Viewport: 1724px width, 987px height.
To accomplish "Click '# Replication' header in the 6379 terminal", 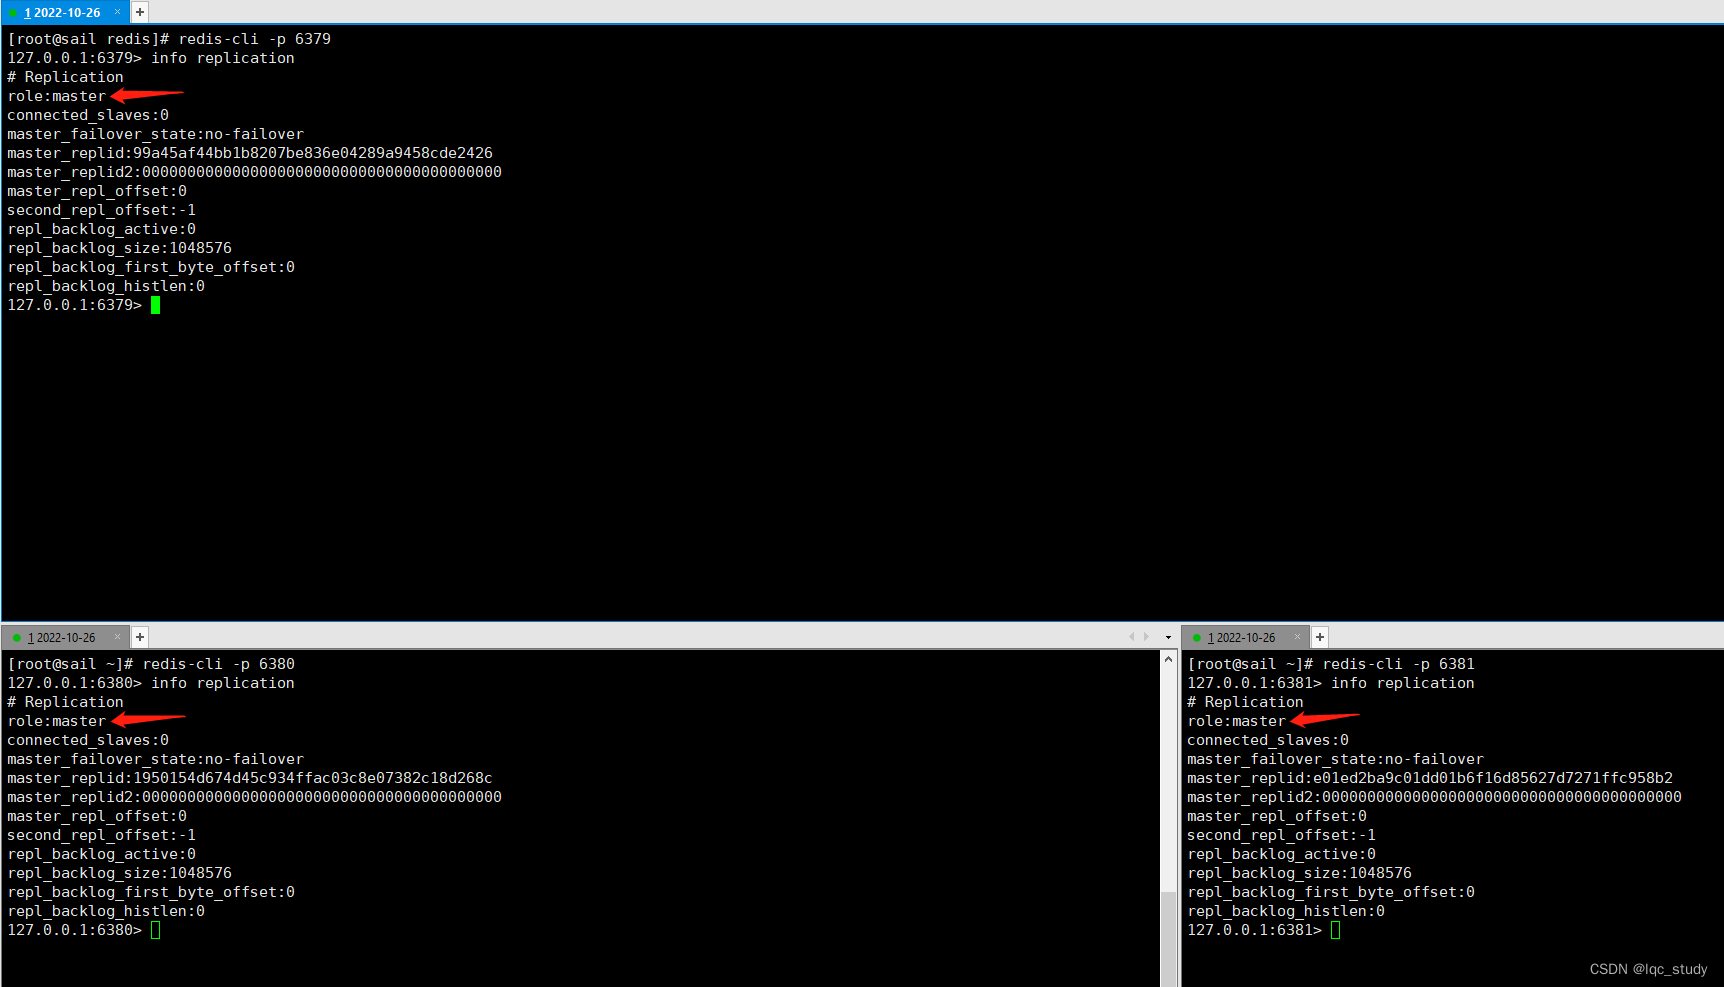I will point(65,77).
